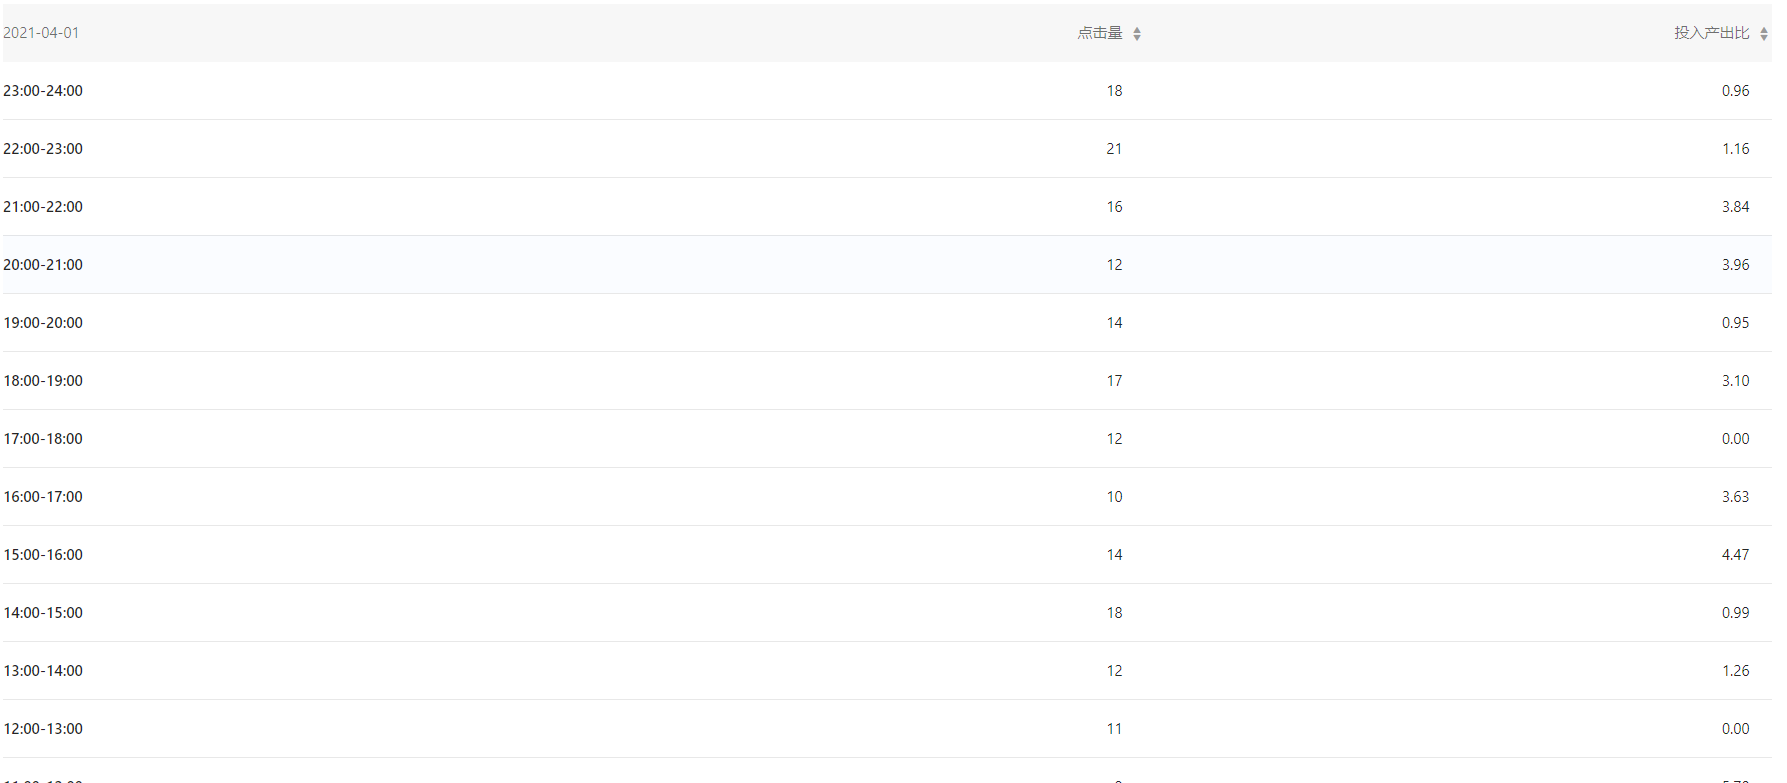Select the 21:00-22:00 time row
Screen dimensions: 1787x783
(x=887, y=207)
